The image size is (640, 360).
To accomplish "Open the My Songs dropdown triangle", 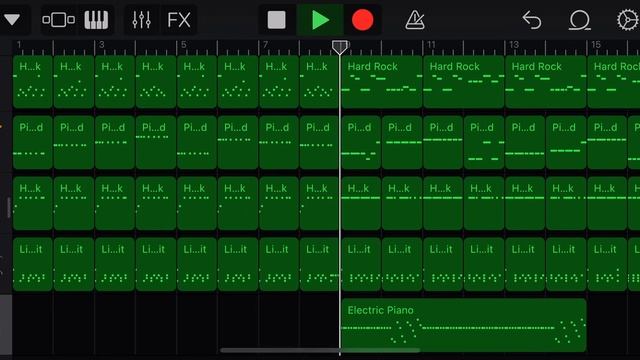I will (x=12, y=19).
